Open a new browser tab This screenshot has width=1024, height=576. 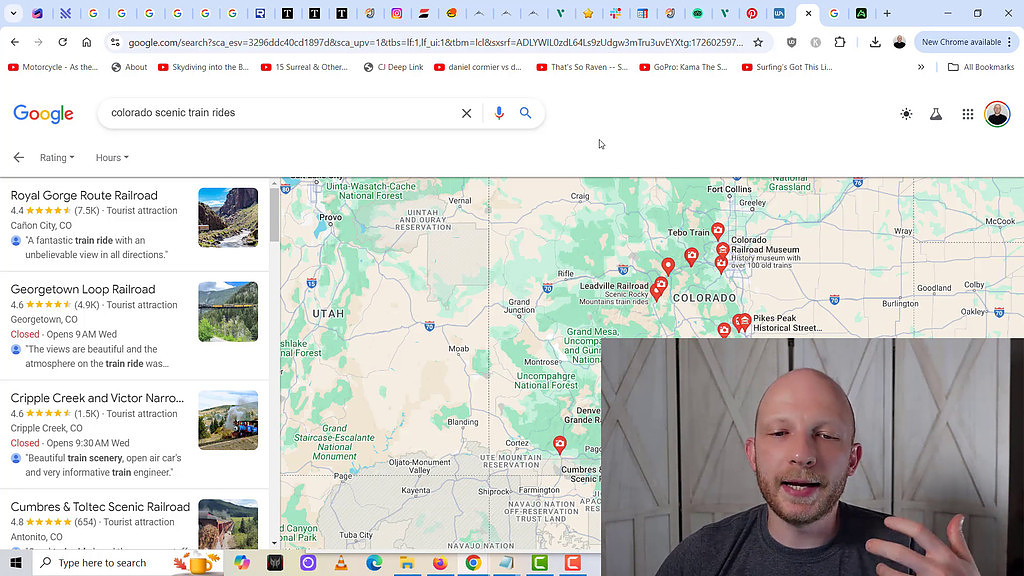click(x=887, y=14)
